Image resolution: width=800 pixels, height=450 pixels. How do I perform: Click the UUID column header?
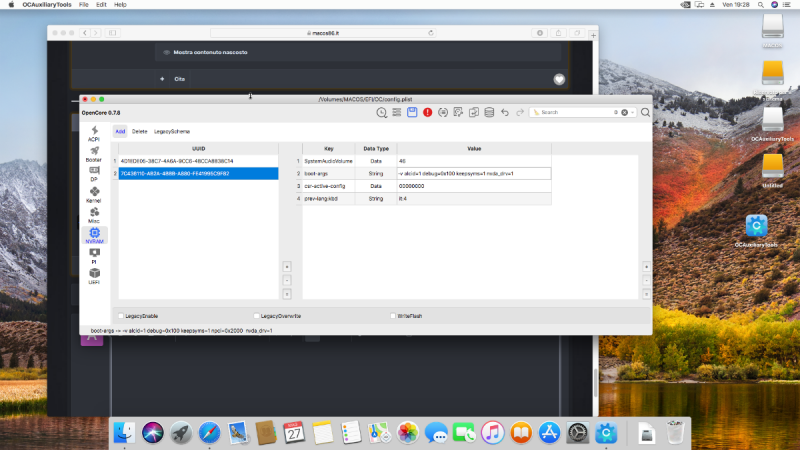pyautogui.click(x=198, y=148)
